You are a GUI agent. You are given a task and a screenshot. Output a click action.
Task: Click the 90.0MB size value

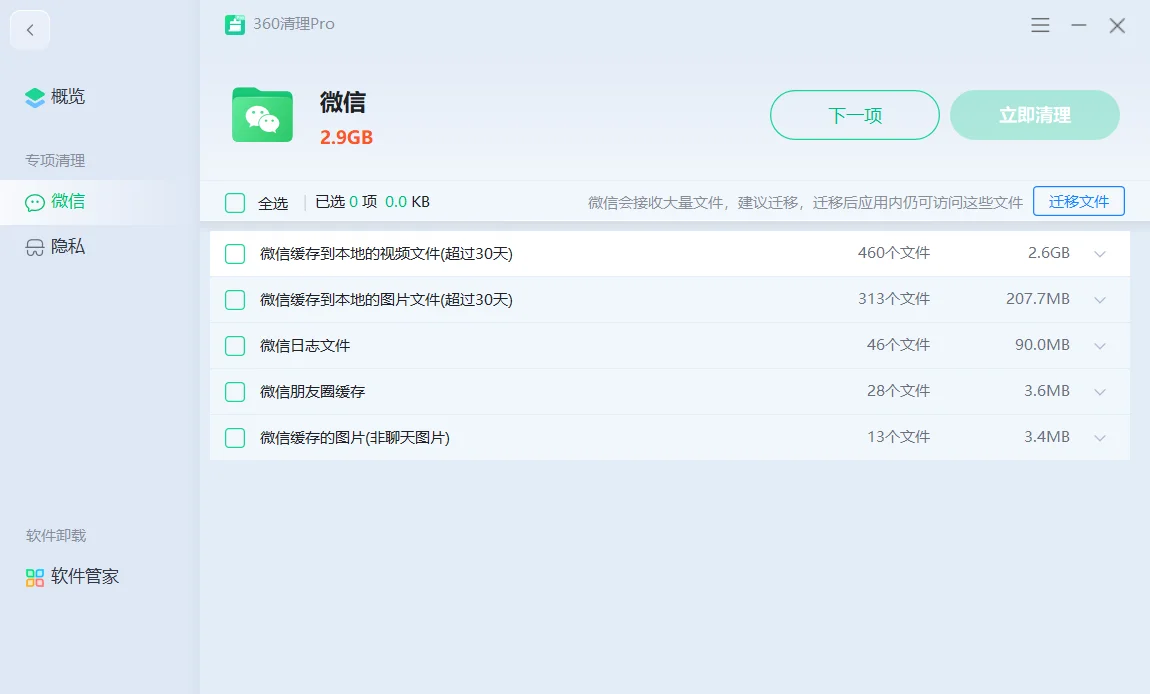click(x=1042, y=345)
